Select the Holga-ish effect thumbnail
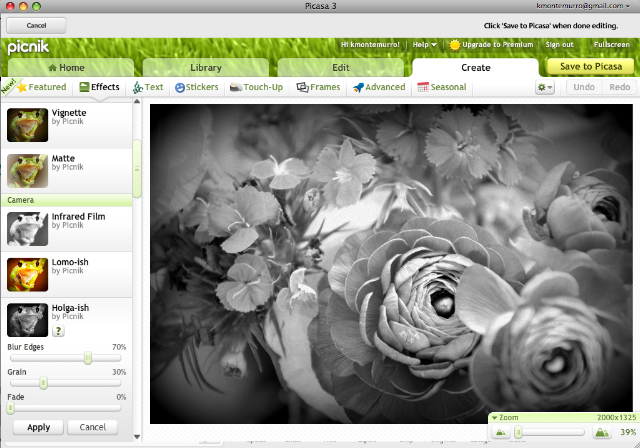Image resolution: width=640 pixels, height=448 pixels. [x=27, y=320]
